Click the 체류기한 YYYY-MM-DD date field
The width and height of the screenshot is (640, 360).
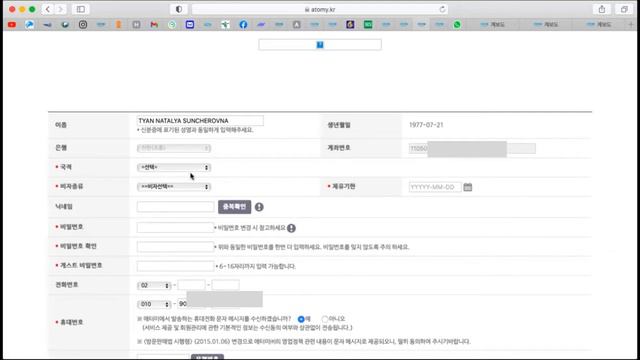point(435,187)
